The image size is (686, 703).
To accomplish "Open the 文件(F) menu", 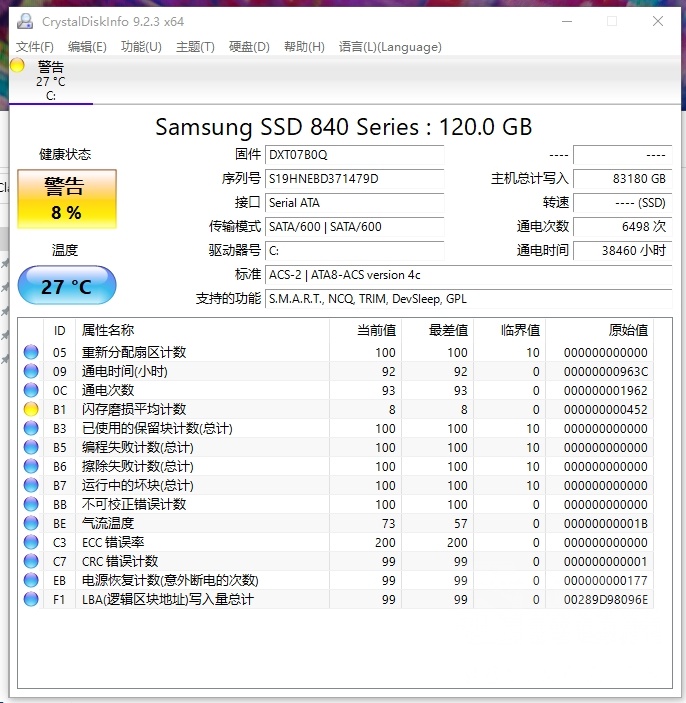I will [x=35, y=47].
